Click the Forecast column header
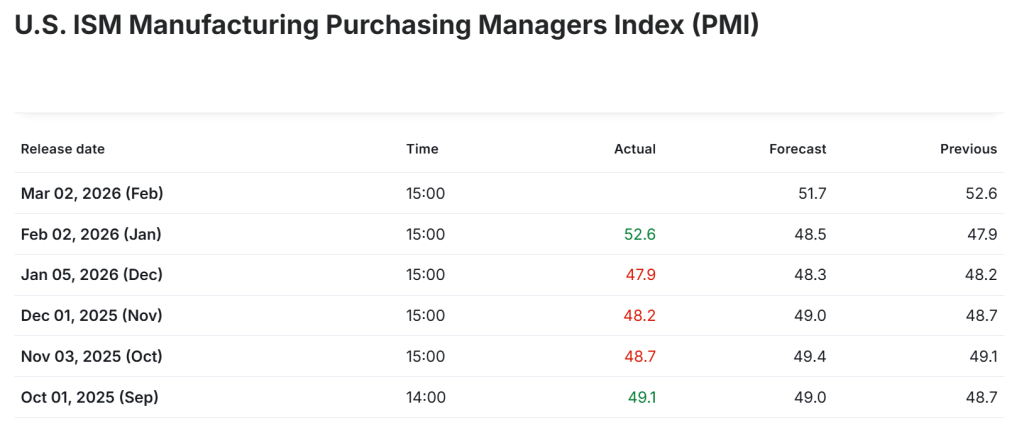 797,149
